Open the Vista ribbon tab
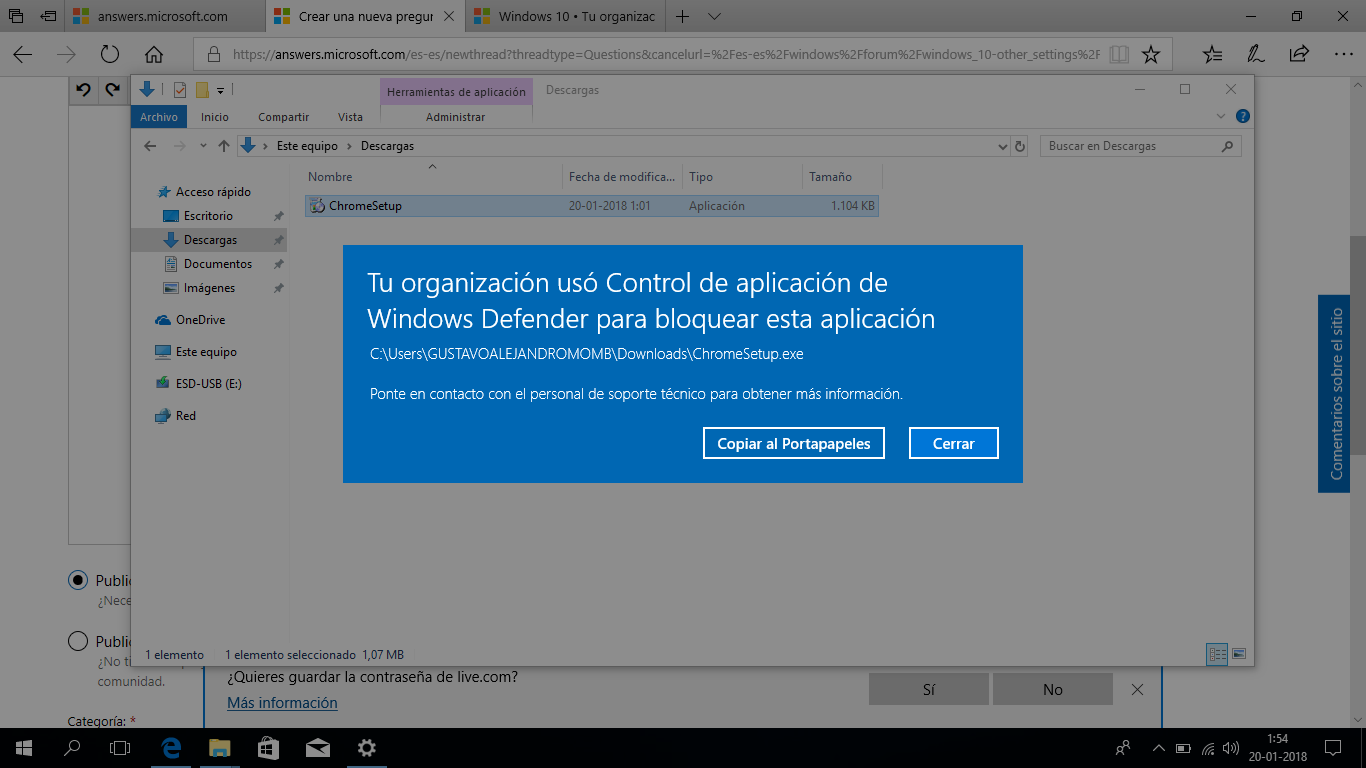 click(350, 117)
